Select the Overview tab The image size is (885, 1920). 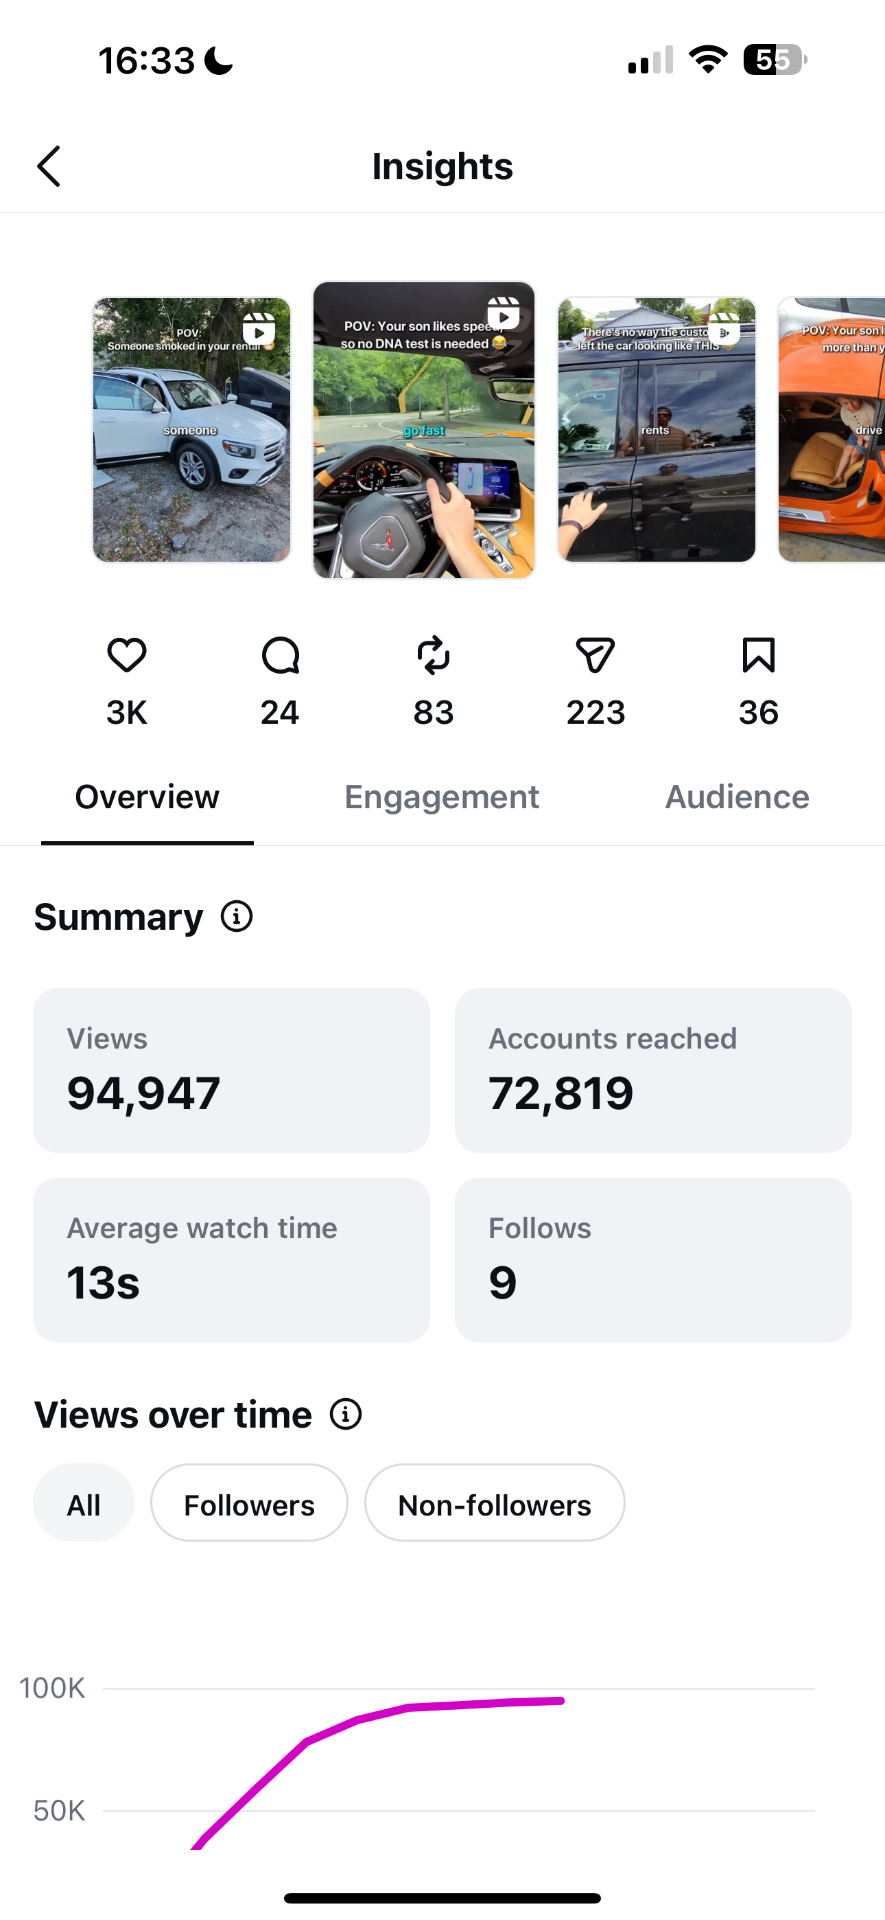pyautogui.click(x=147, y=797)
